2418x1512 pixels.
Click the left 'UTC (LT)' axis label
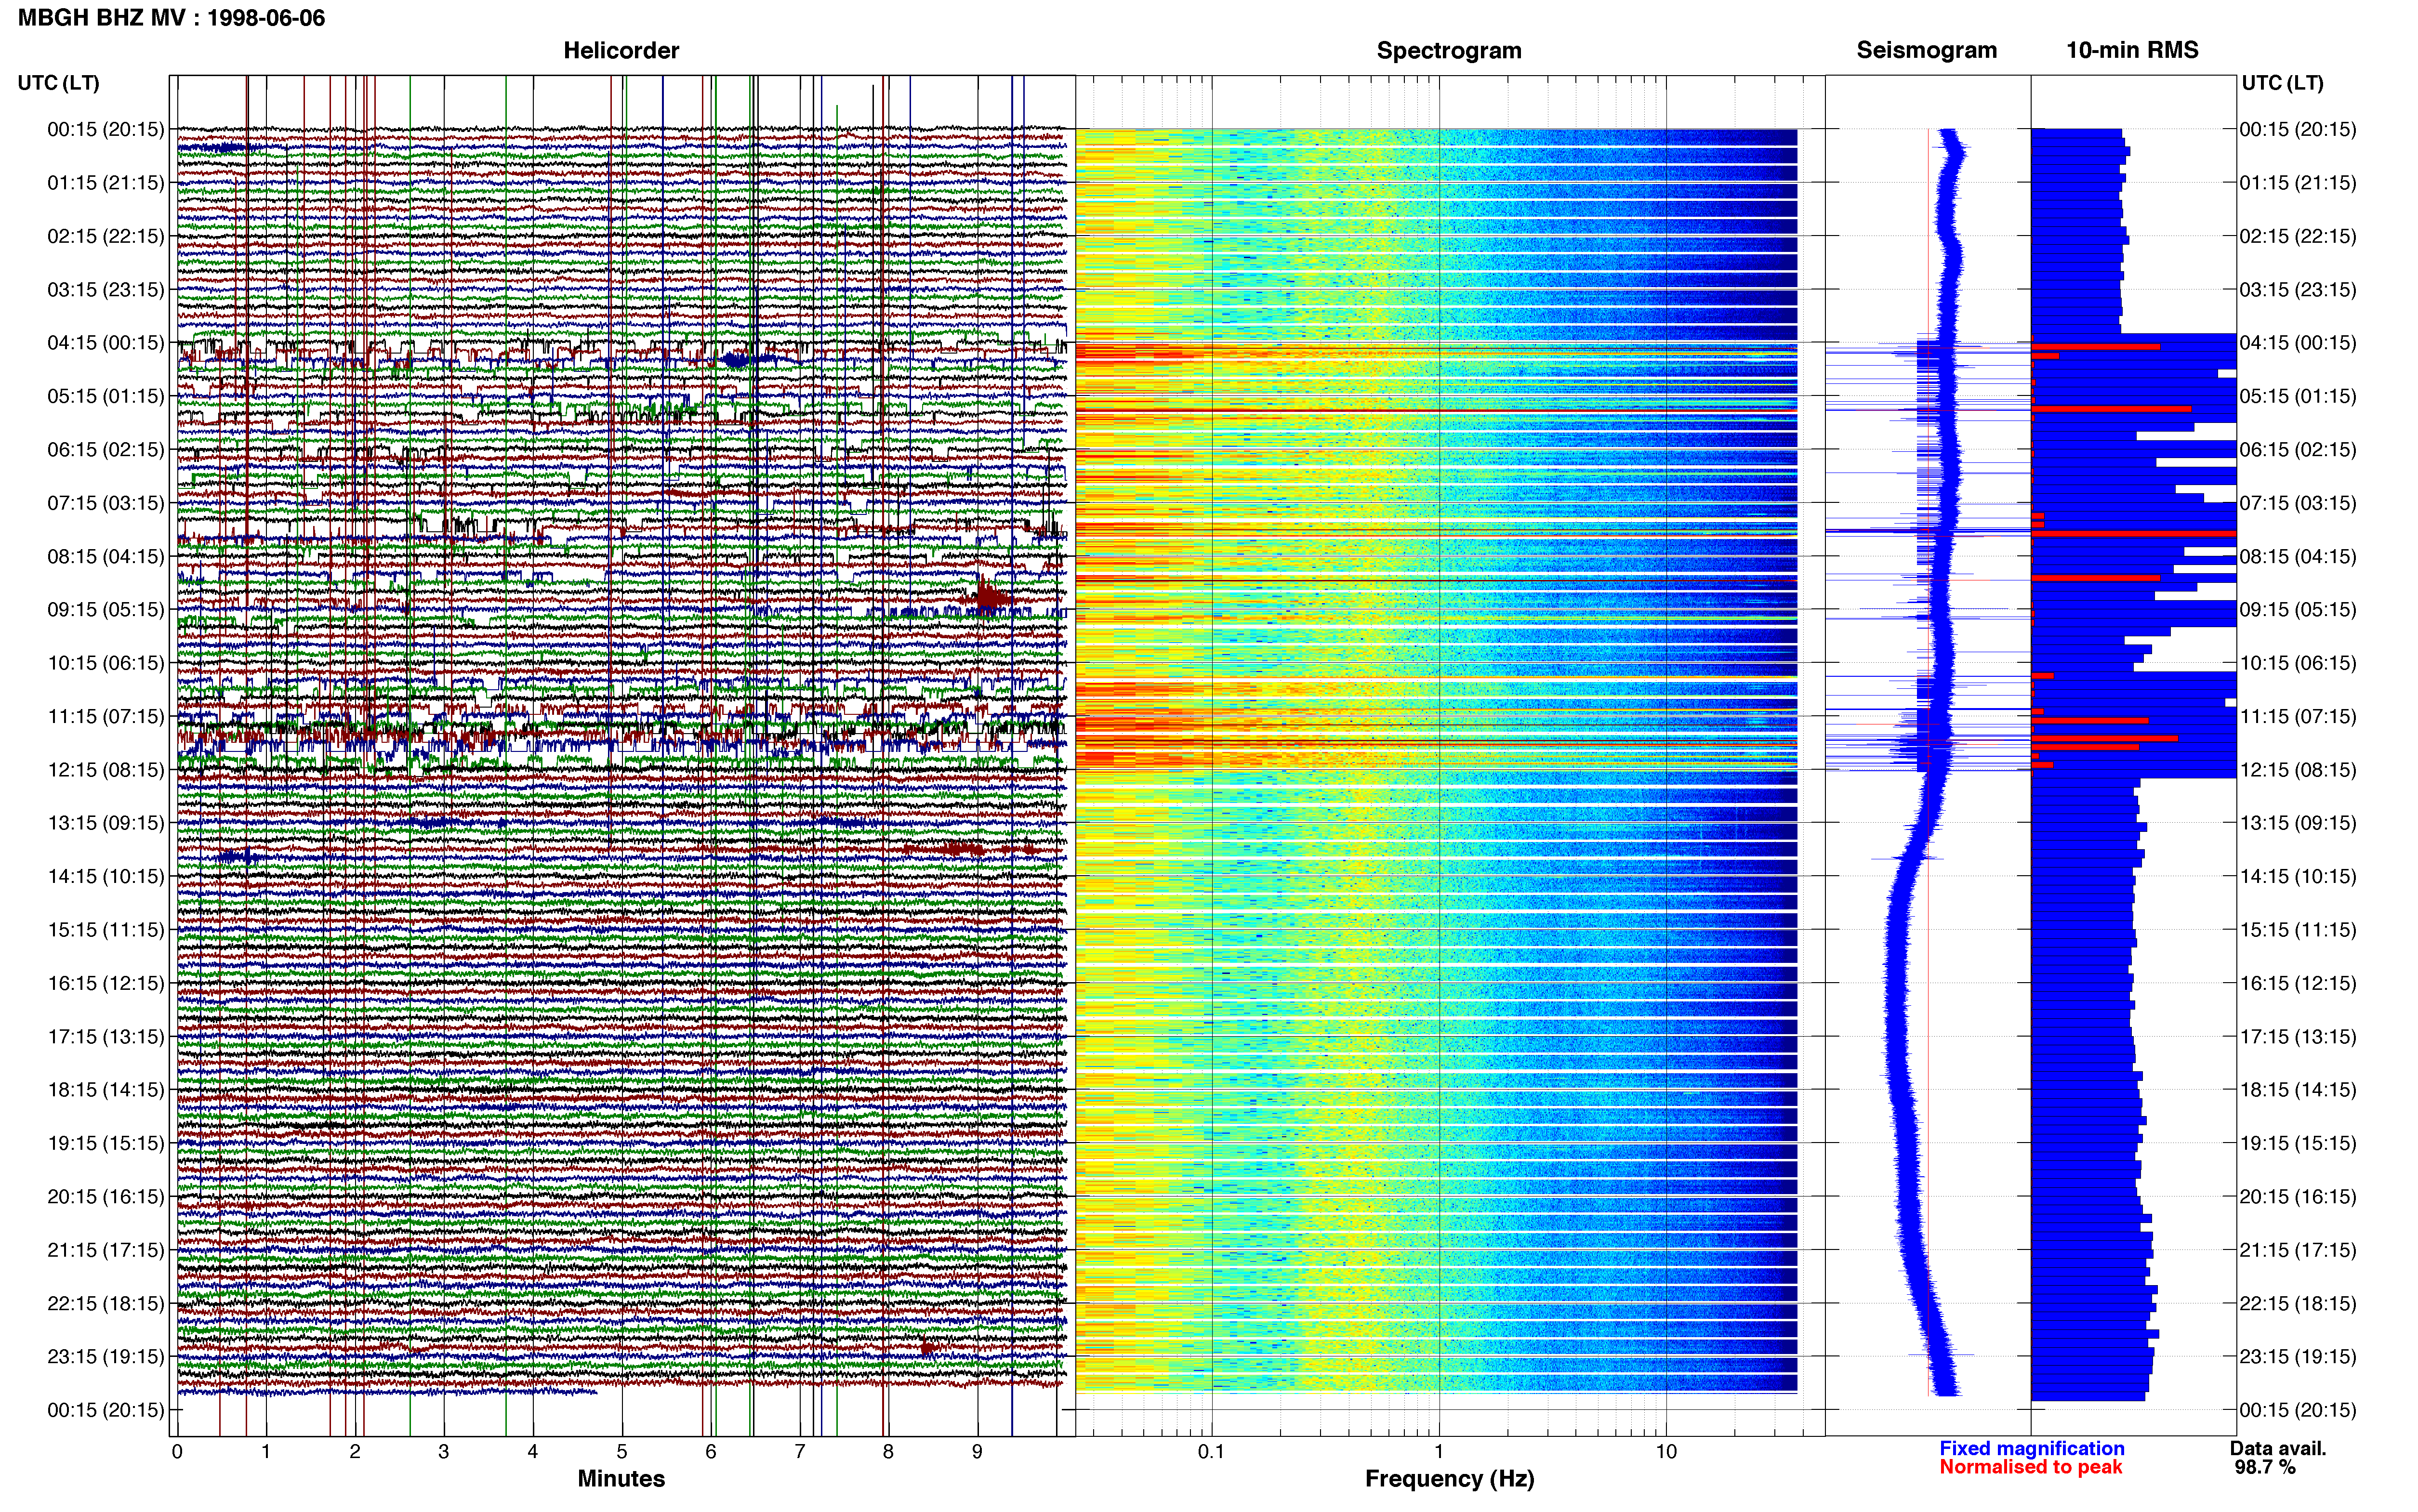58,83
